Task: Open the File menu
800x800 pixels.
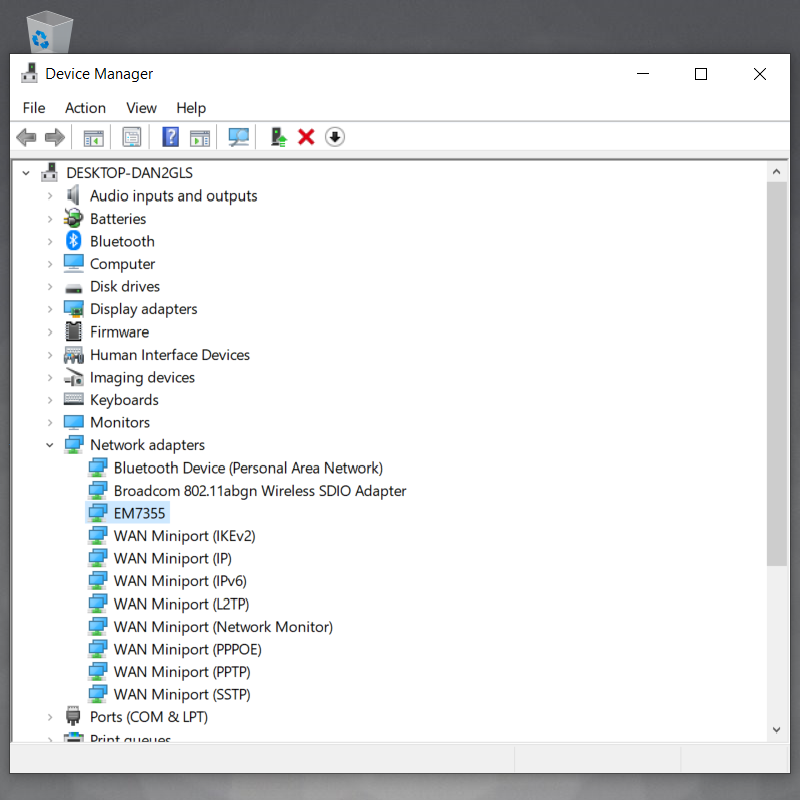Action: click(34, 108)
